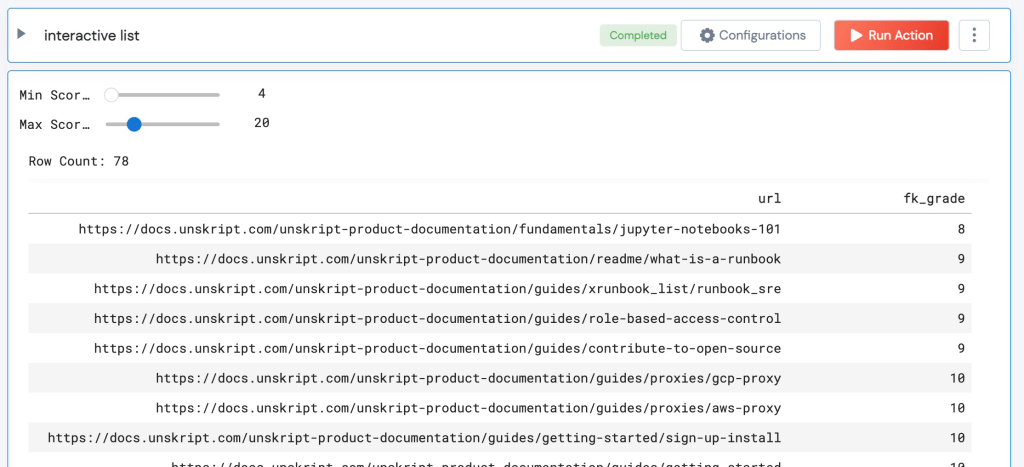This screenshot has width=1024, height=467.
Task: Click the Min Score slider handle
Action: (112, 95)
